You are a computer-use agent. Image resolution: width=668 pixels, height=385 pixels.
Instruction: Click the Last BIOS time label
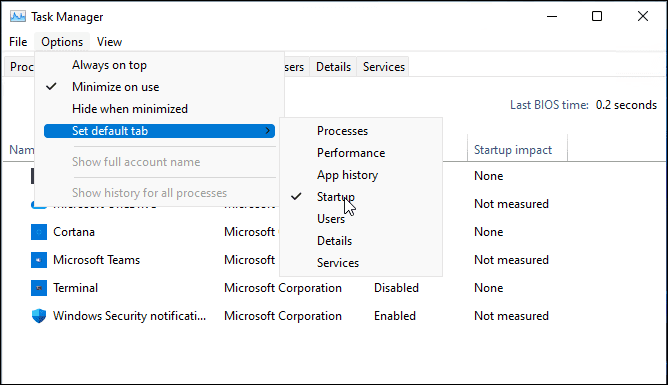click(549, 105)
